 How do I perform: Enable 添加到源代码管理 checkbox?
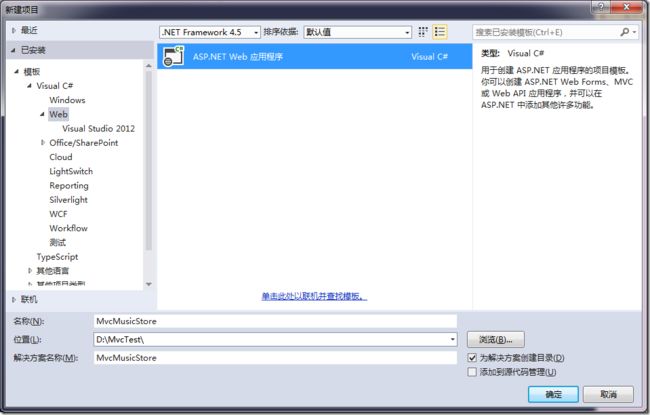tap(472, 372)
